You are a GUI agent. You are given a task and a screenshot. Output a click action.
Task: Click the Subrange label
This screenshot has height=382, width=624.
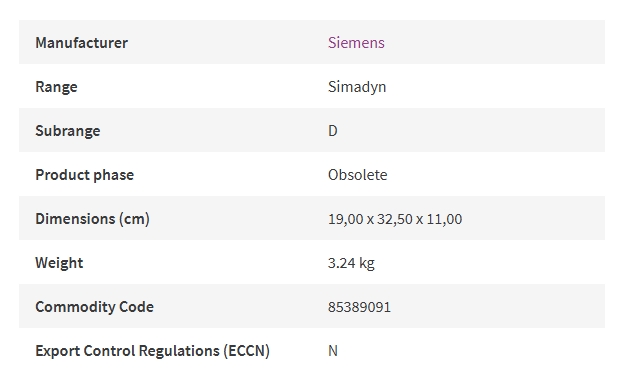(x=68, y=131)
